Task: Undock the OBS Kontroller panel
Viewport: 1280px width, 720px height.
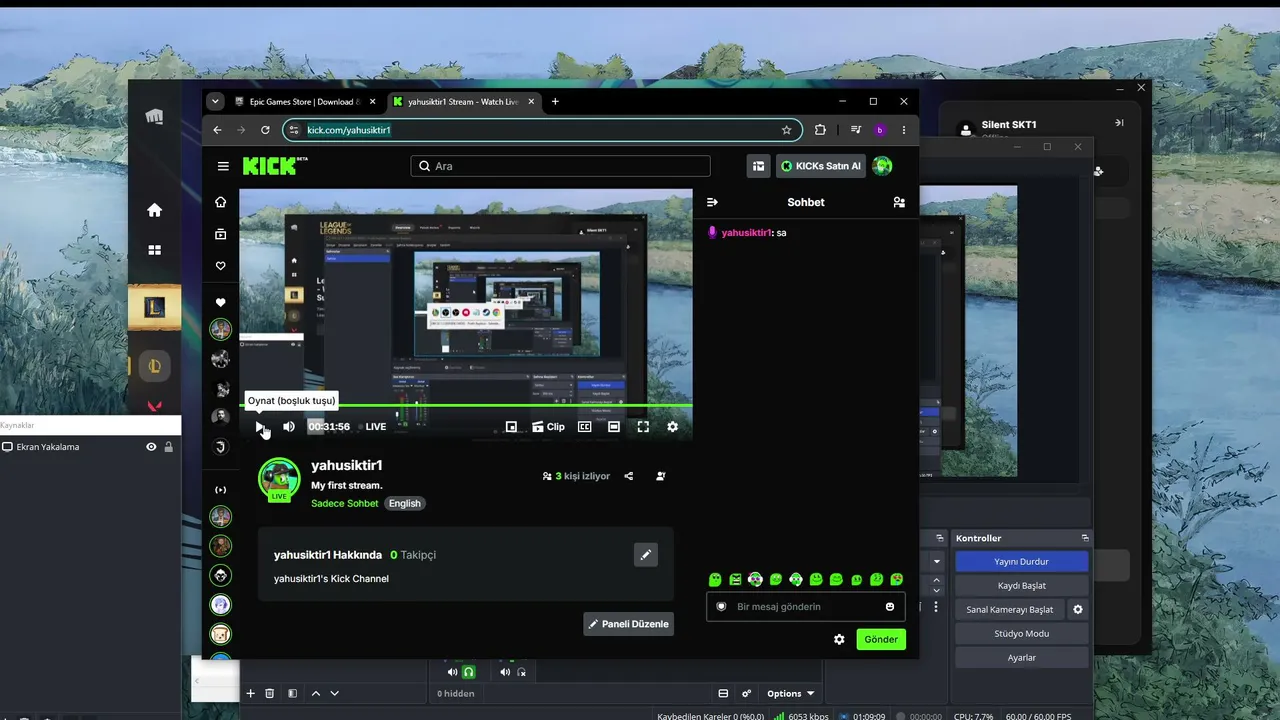Action: (x=1085, y=538)
